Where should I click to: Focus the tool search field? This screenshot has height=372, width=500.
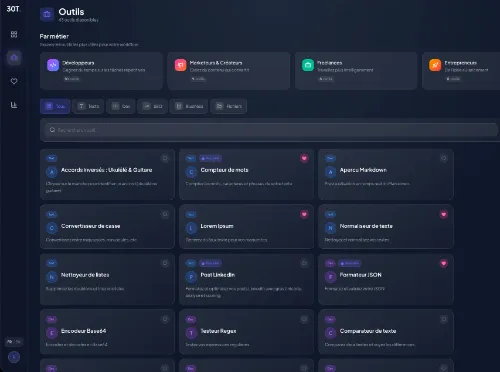(271, 130)
